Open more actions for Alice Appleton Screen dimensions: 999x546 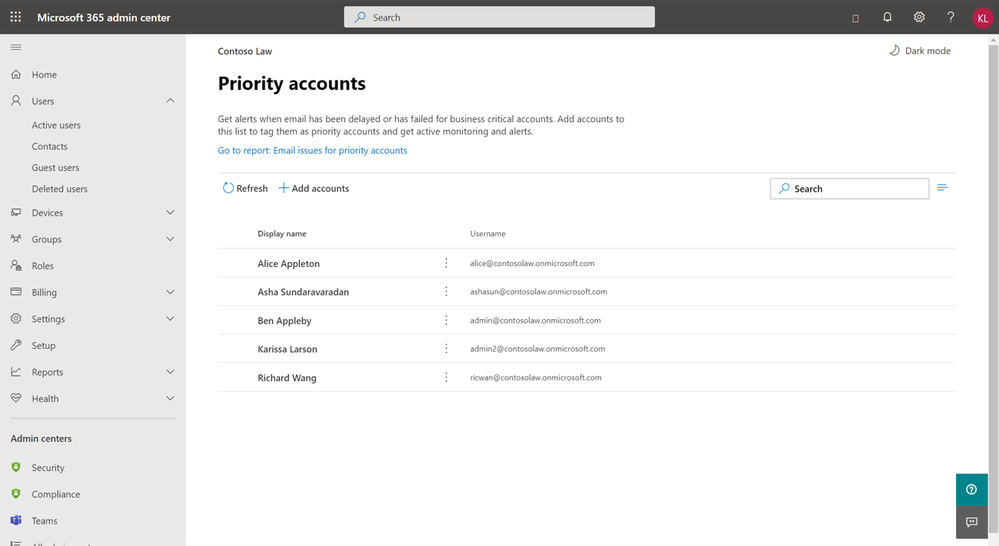pos(446,263)
